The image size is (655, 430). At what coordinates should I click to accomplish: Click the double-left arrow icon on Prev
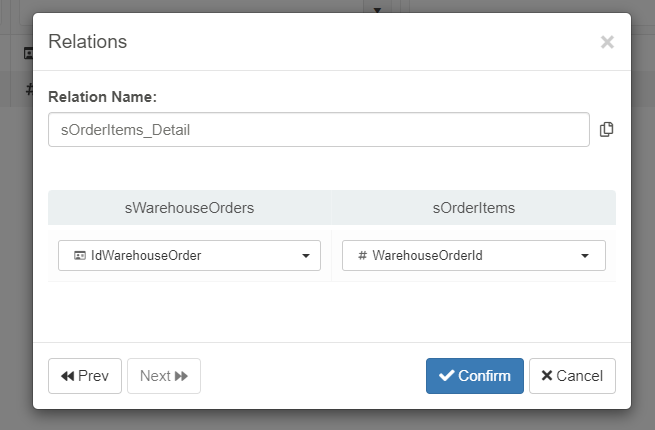[x=67, y=376]
